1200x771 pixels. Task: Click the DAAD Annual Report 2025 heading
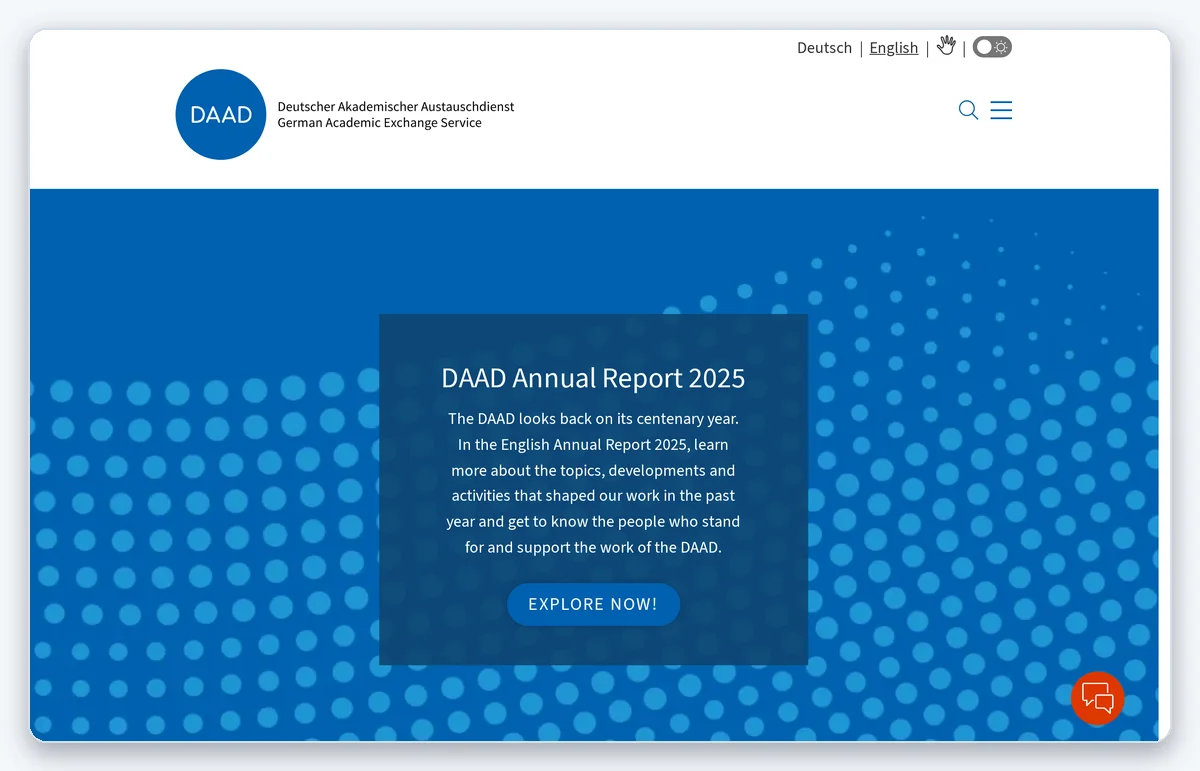point(593,378)
